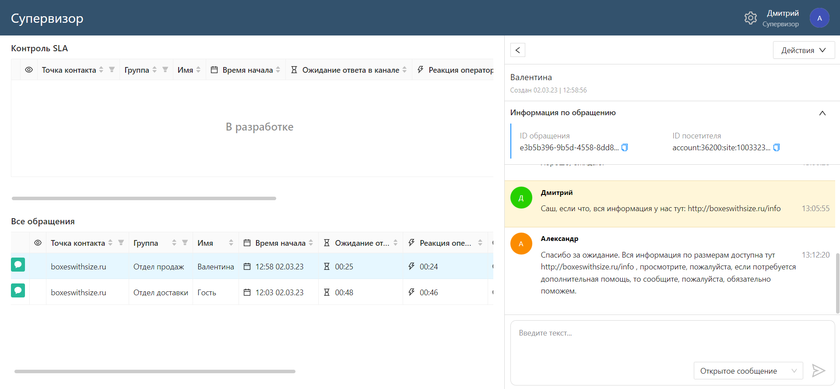Filter Группа column in Все обращения table

click(185, 243)
